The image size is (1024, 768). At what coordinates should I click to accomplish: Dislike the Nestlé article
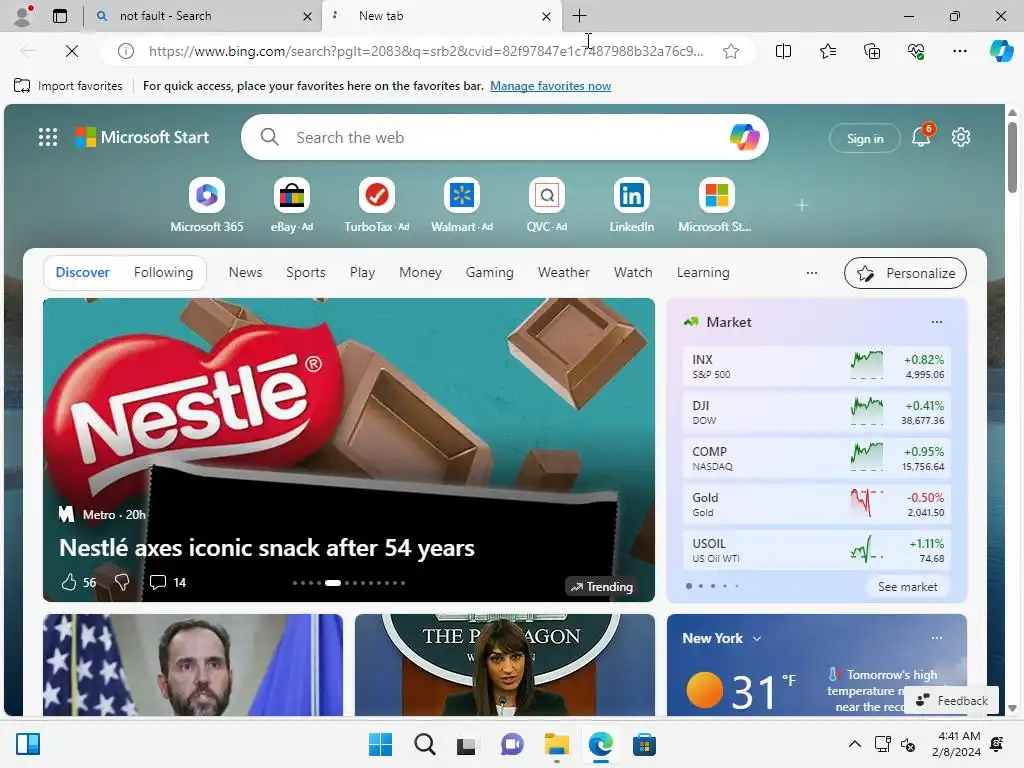121,582
